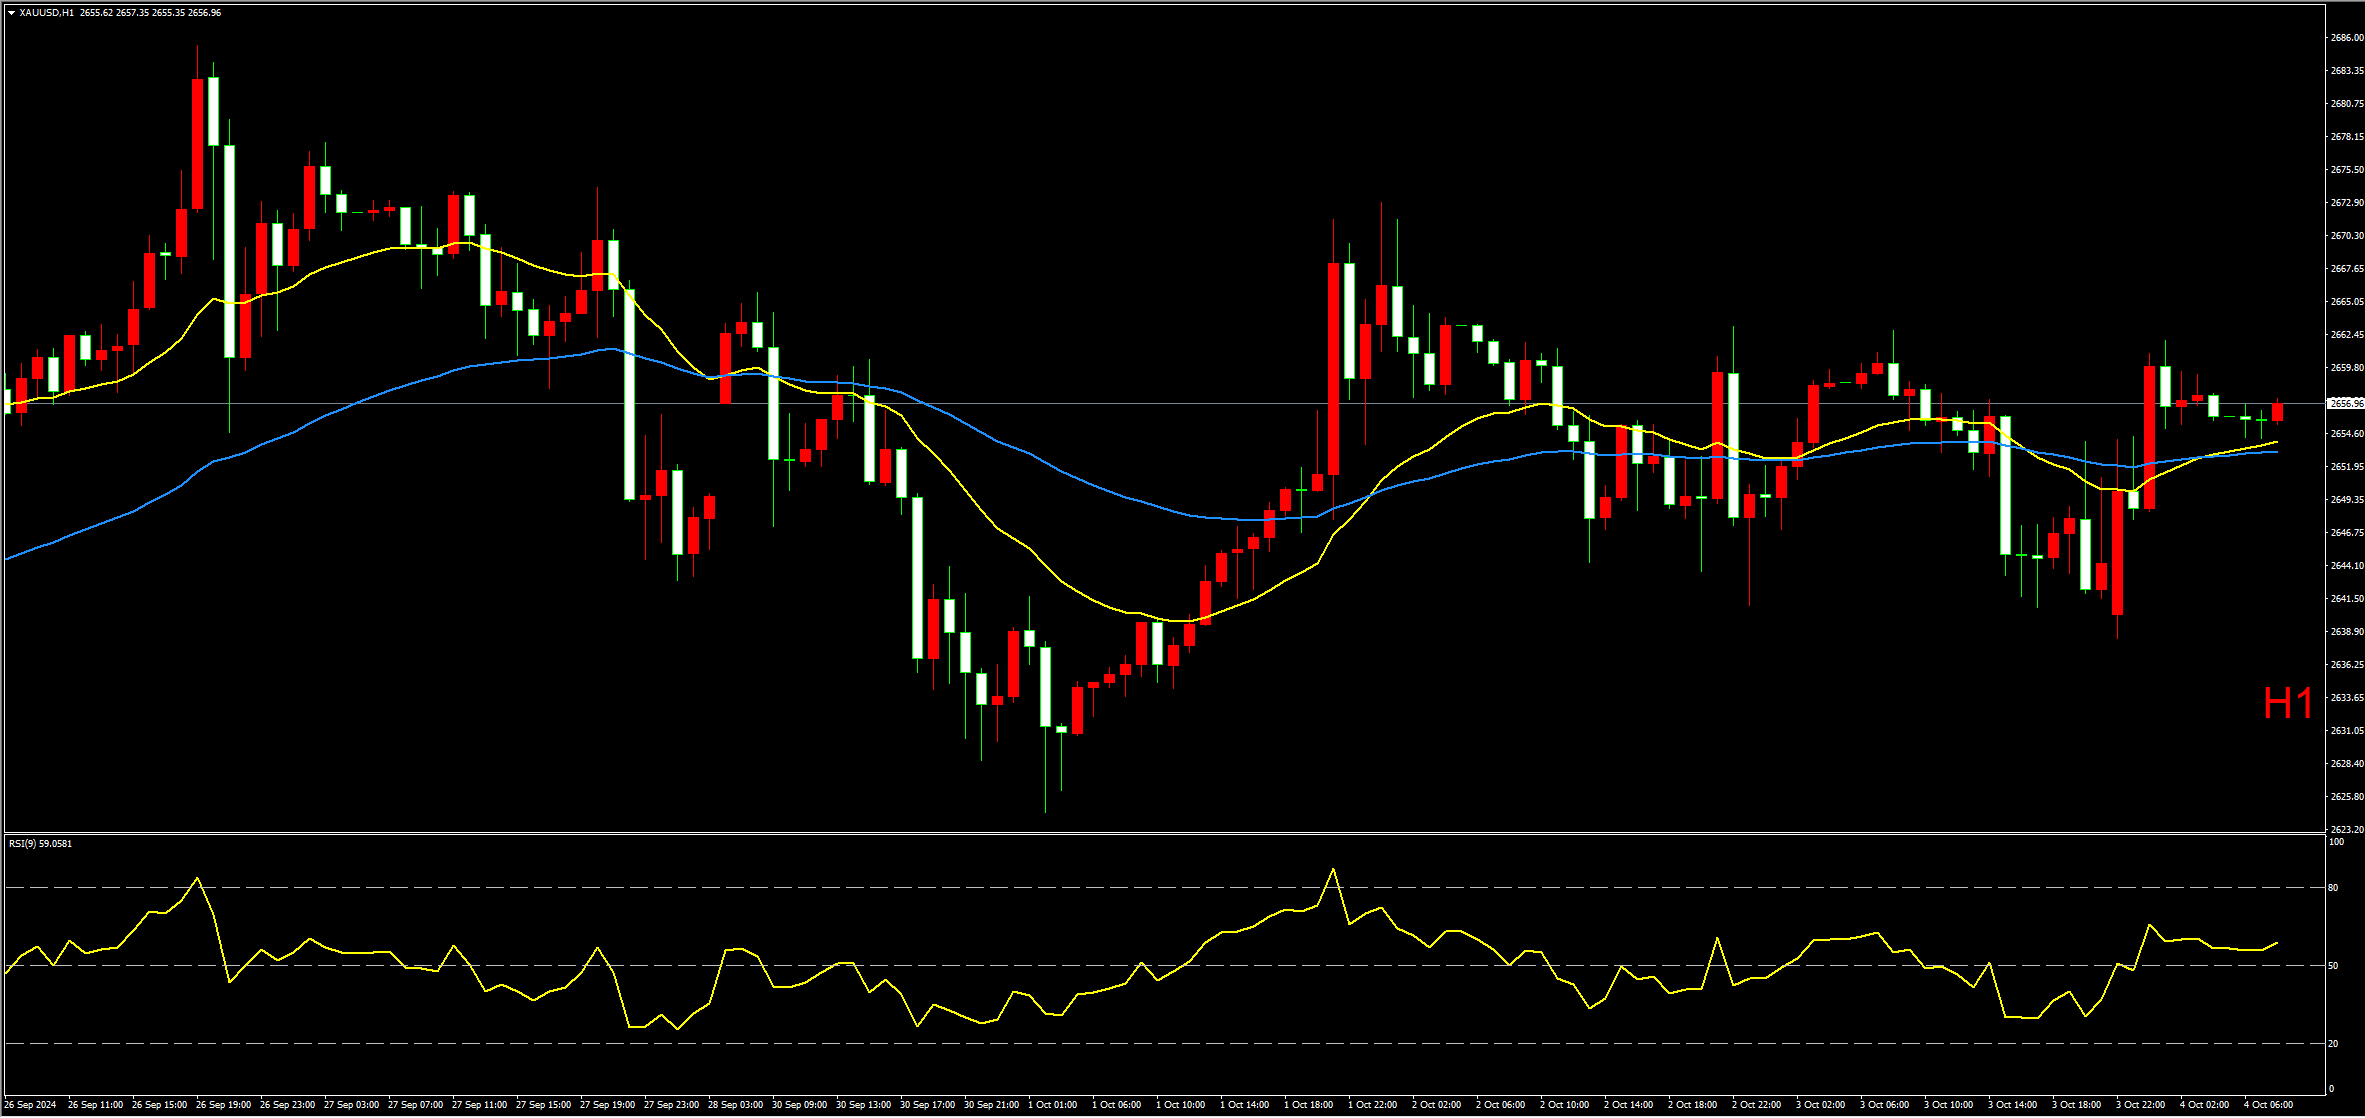Click price scale label 2636.25
2365x1118 pixels.
(2346, 665)
